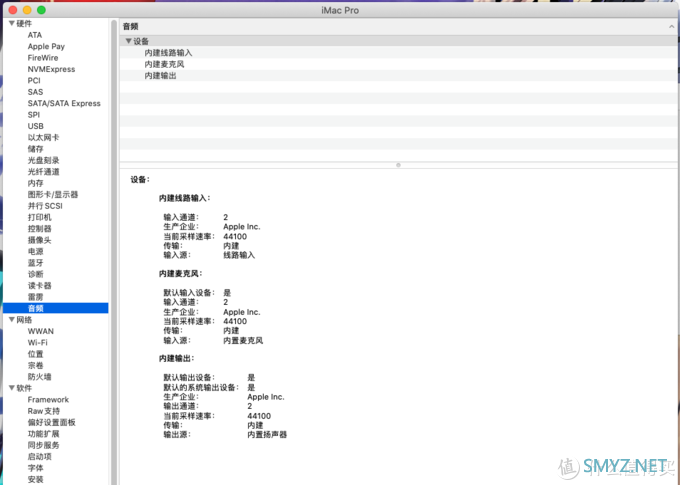Viewport: 680px width, 485px height.
Task: Click the 内置麦克风 input source value
Action: (x=243, y=341)
